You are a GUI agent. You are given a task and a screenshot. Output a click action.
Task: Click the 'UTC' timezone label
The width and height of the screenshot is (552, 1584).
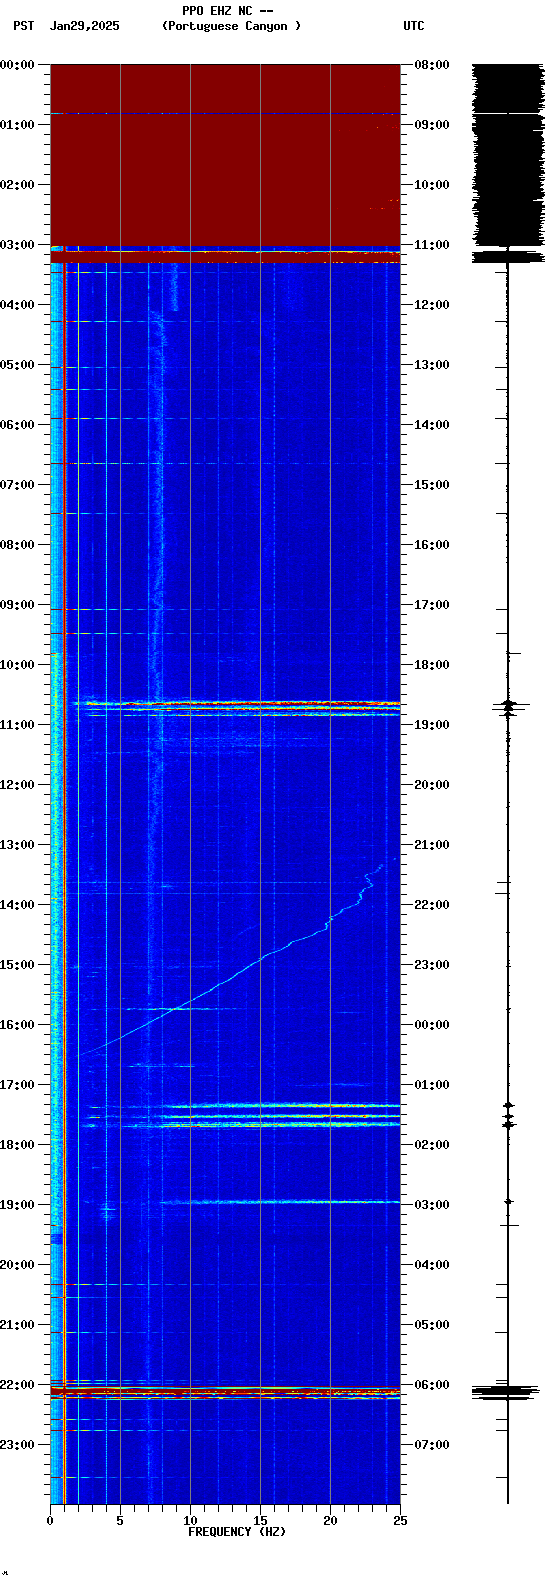414,26
